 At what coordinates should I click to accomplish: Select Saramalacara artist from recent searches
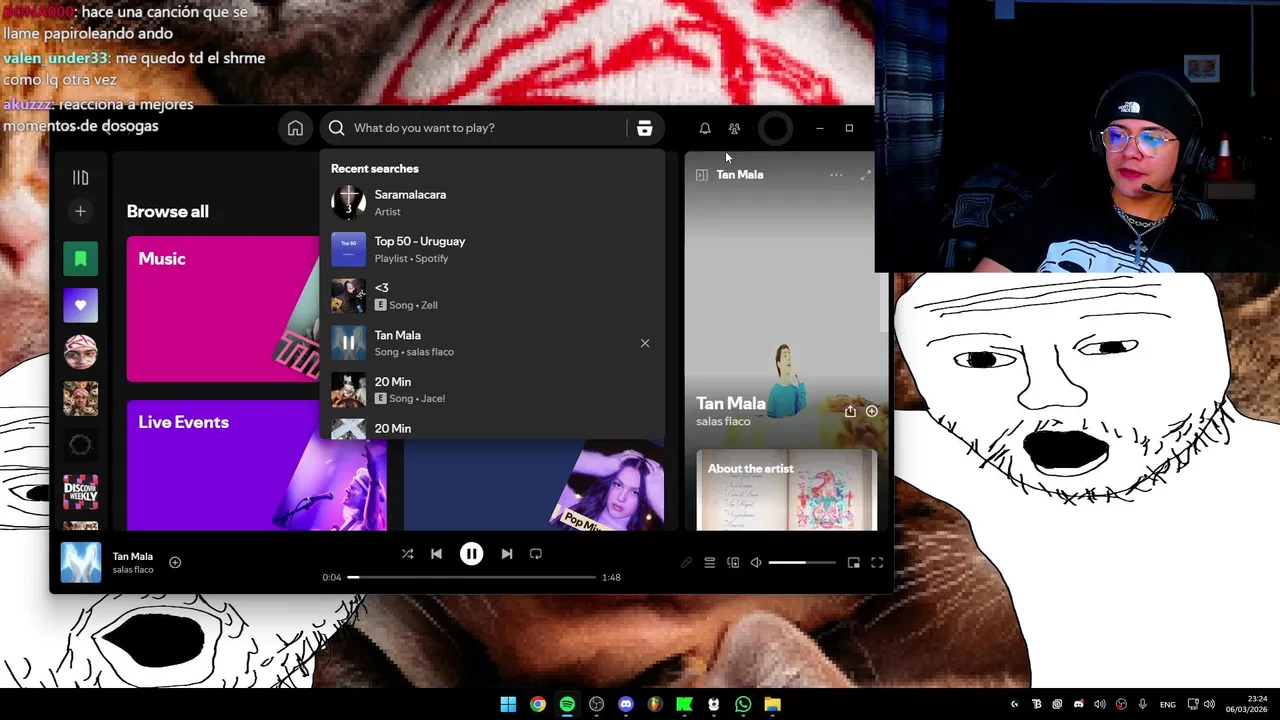pos(491,202)
